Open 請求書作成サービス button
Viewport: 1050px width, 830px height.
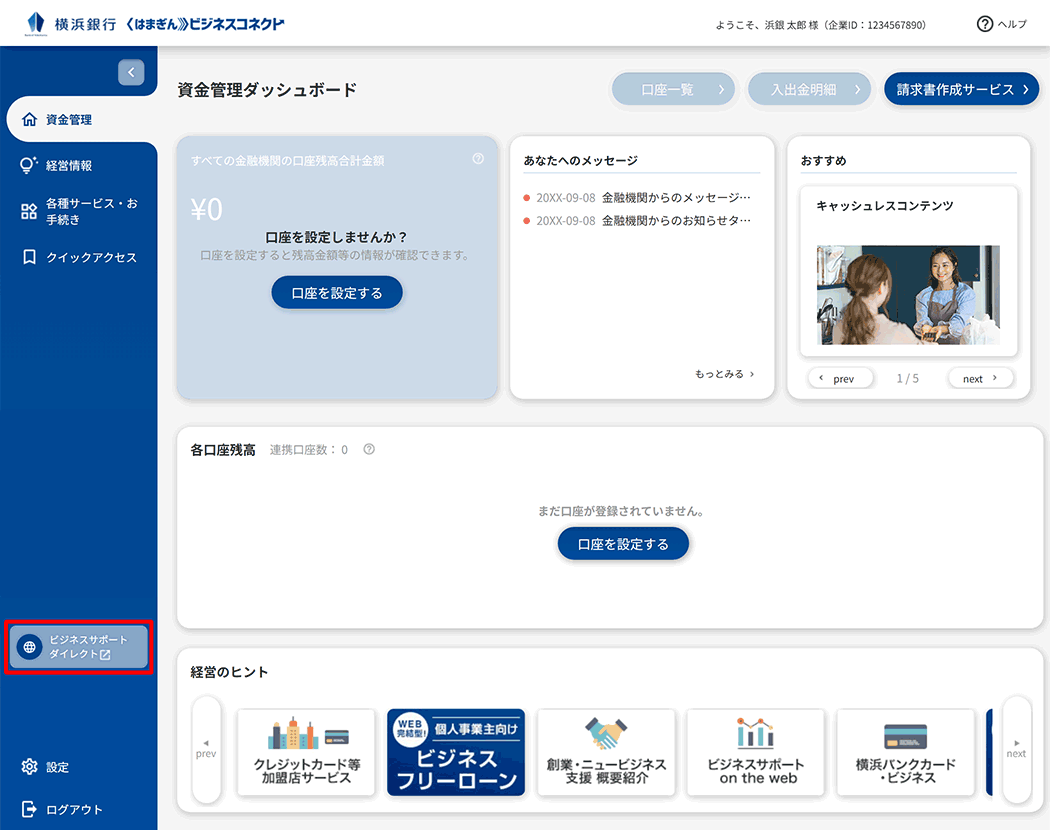point(961,89)
